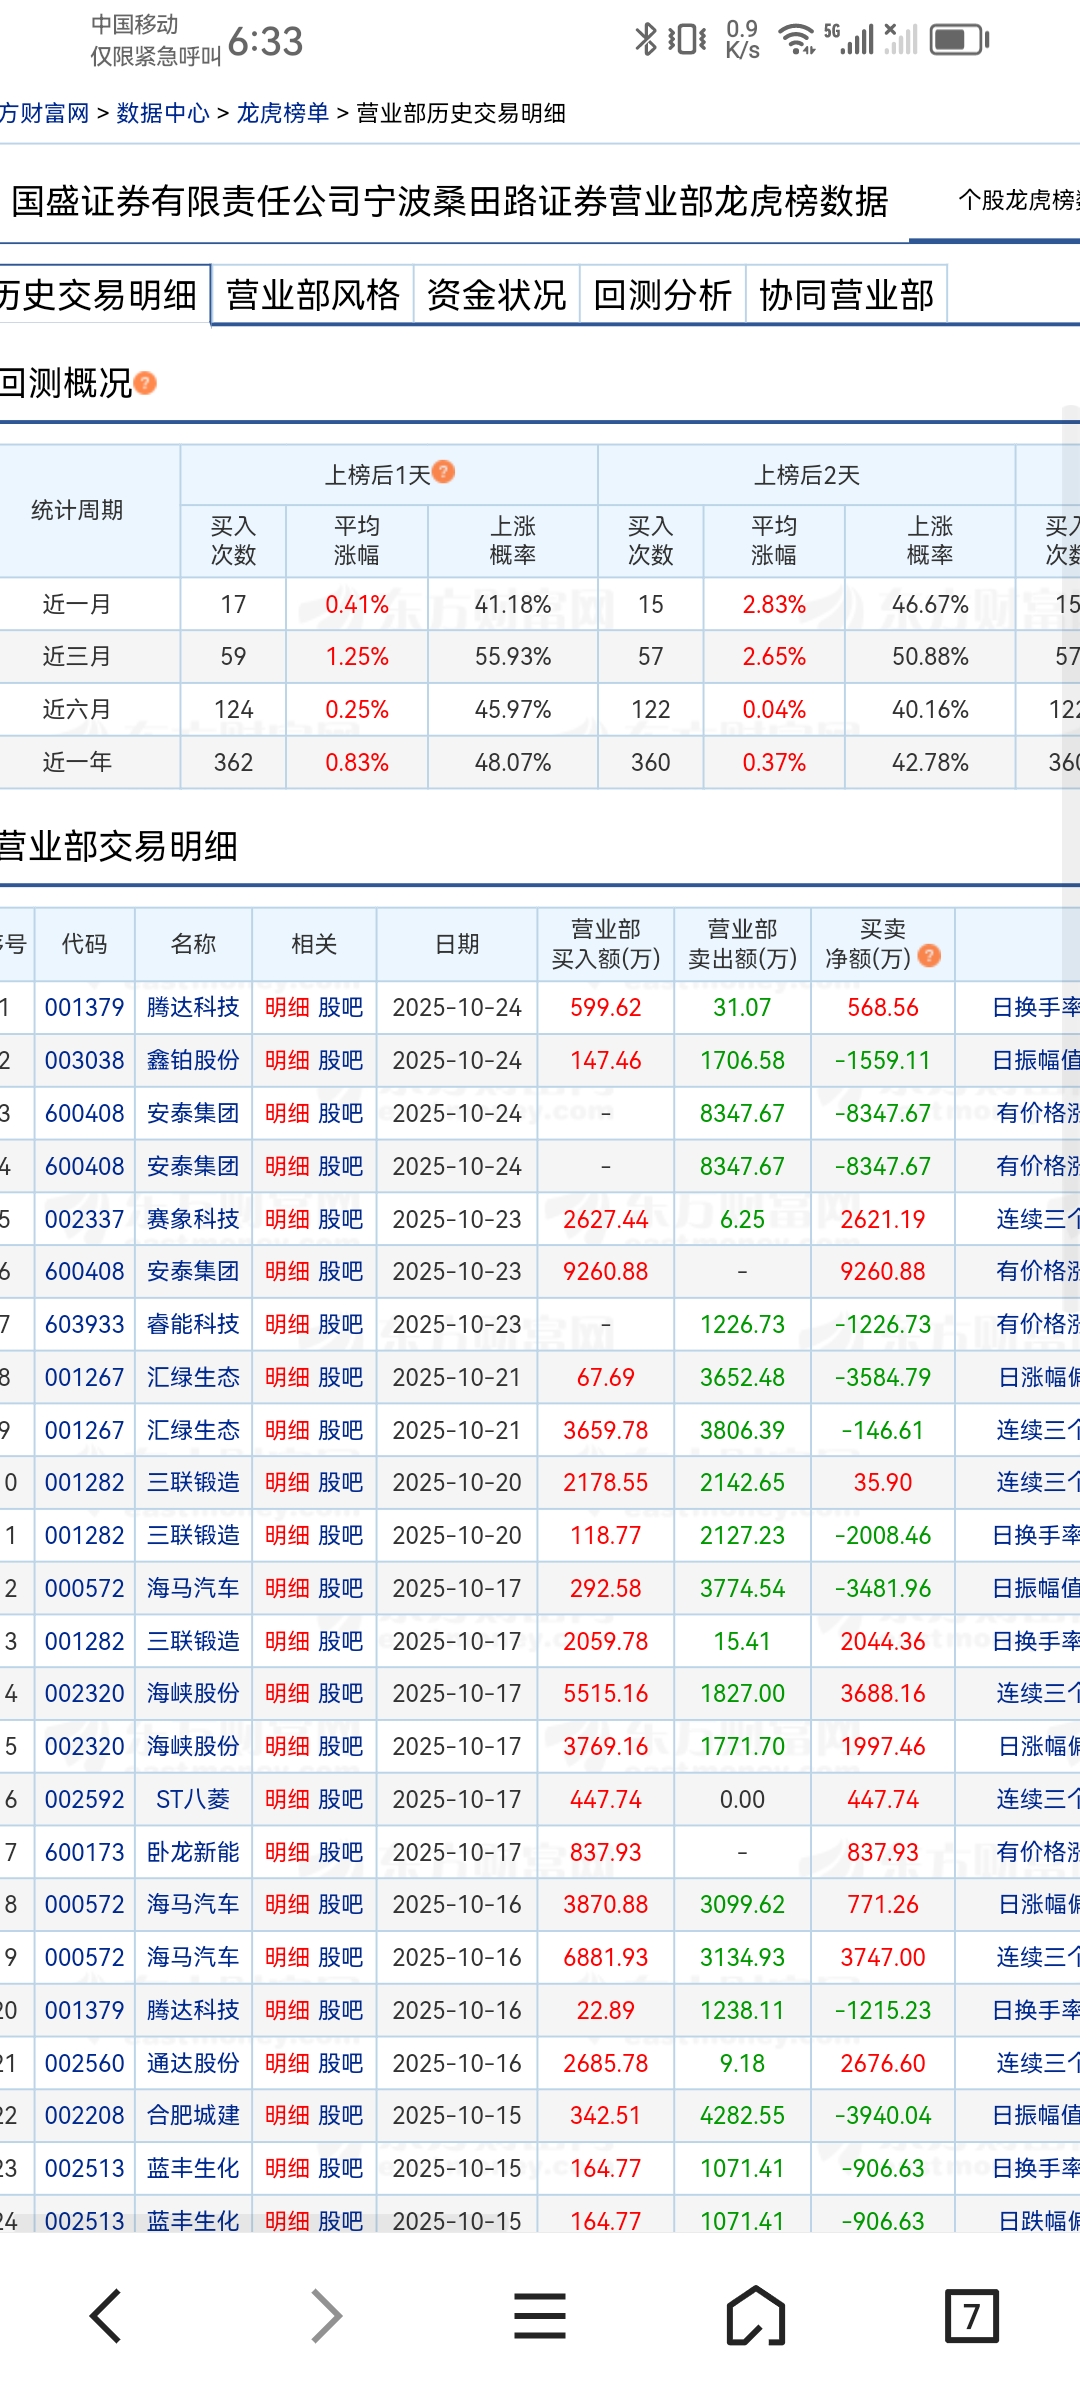Select 近三月 row label
Image resolution: width=1080 pixels, height=2400 pixels.
(77, 656)
